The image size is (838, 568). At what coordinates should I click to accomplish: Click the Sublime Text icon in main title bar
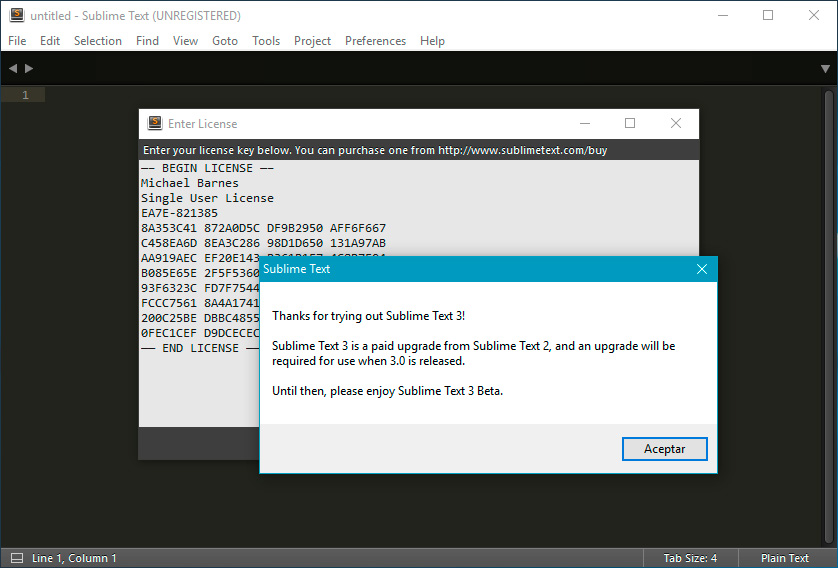17,15
